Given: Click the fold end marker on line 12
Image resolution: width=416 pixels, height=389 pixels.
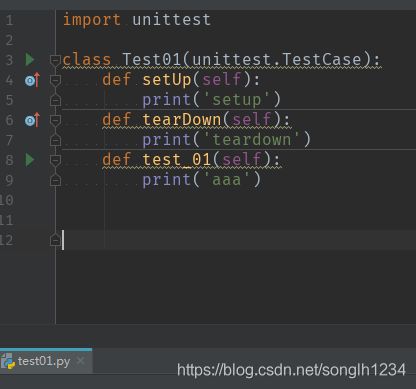Looking at the screenshot, I should click(x=55, y=240).
